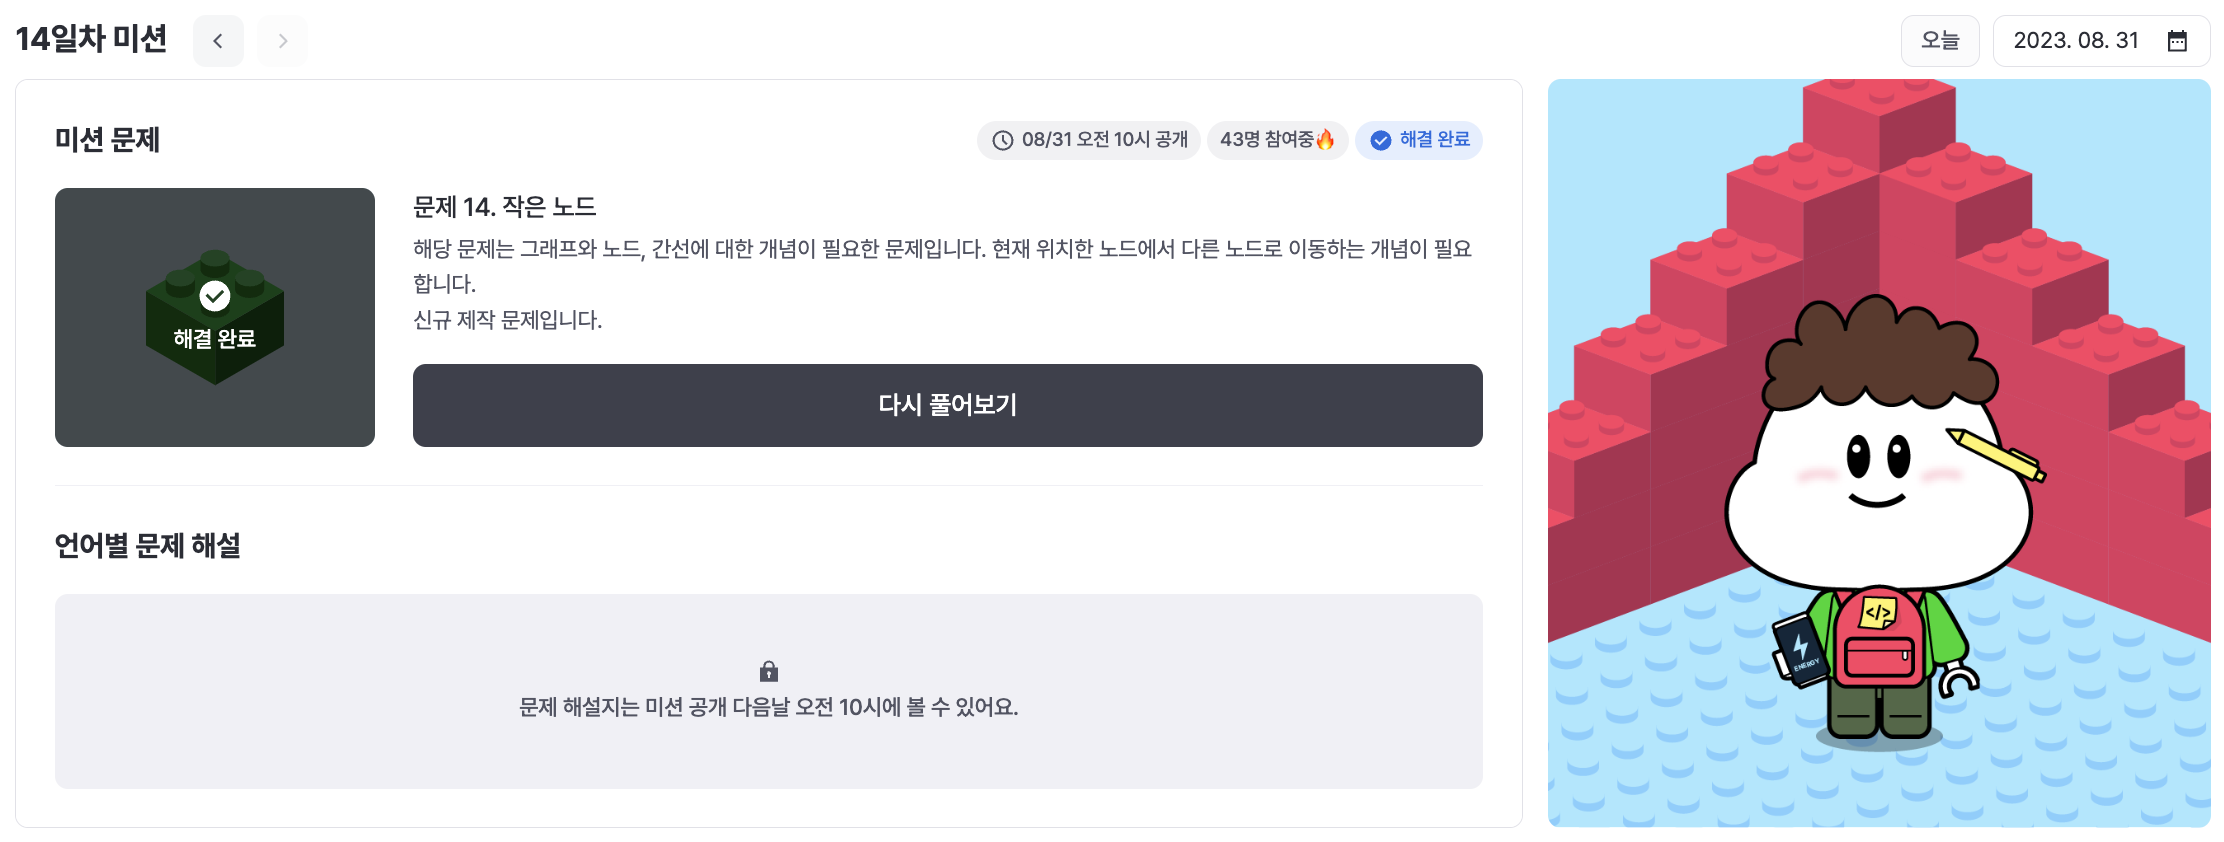Screen dimensions: 2224x842
Task: Open problem 문제 14. 작은 노드 title link
Action: tap(504, 207)
